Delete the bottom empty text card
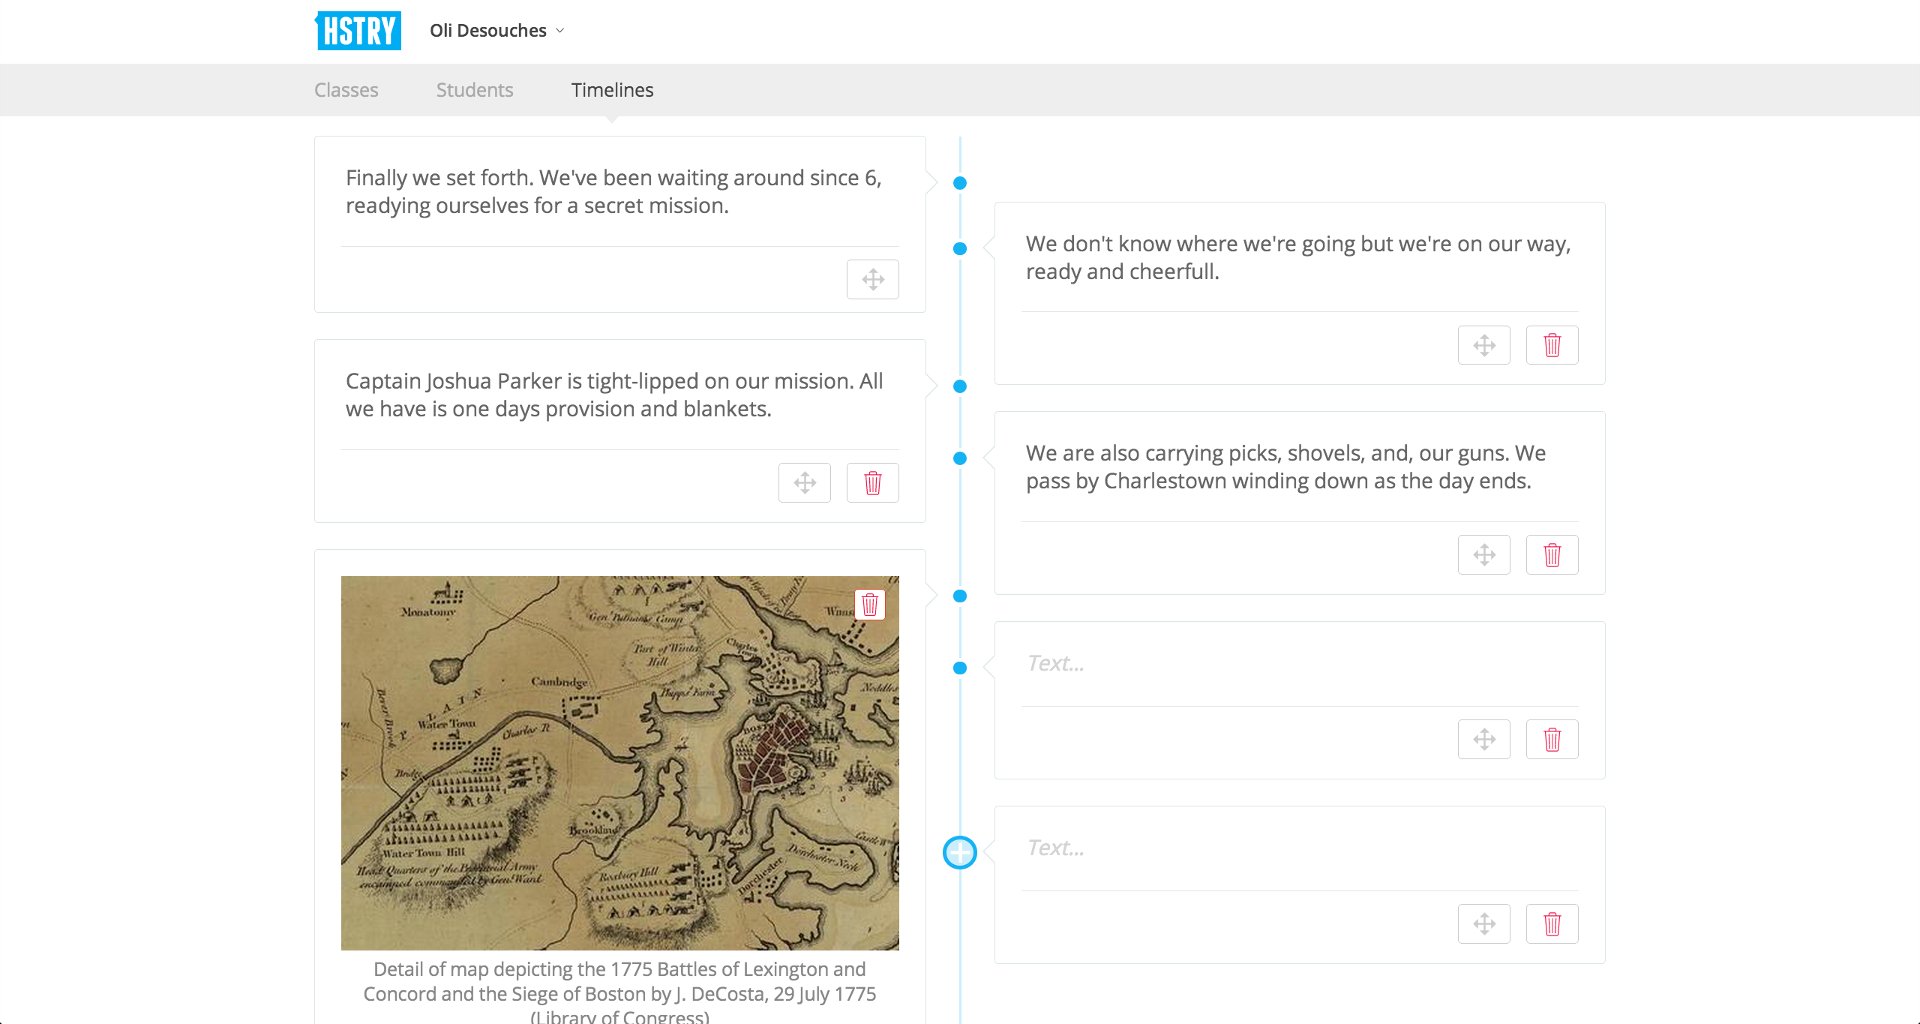The width and height of the screenshot is (1920, 1024). (x=1552, y=923)
